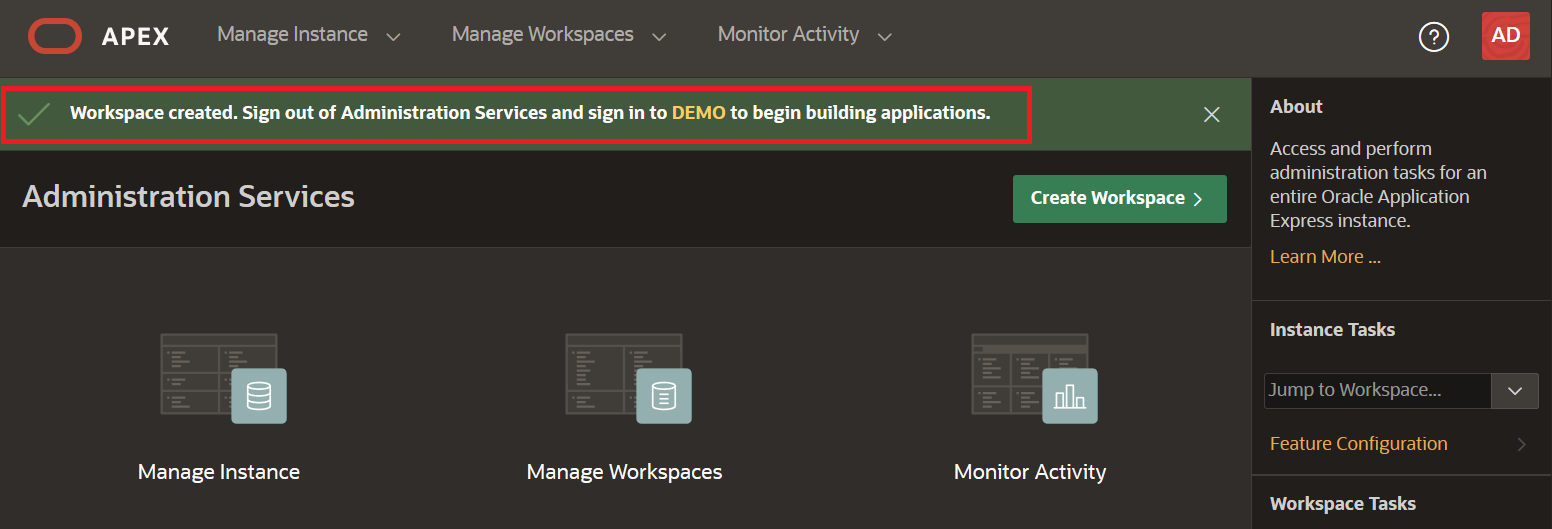
Task: Expand the Monitor Activity dropdown menu
Action: click(804, 35)
